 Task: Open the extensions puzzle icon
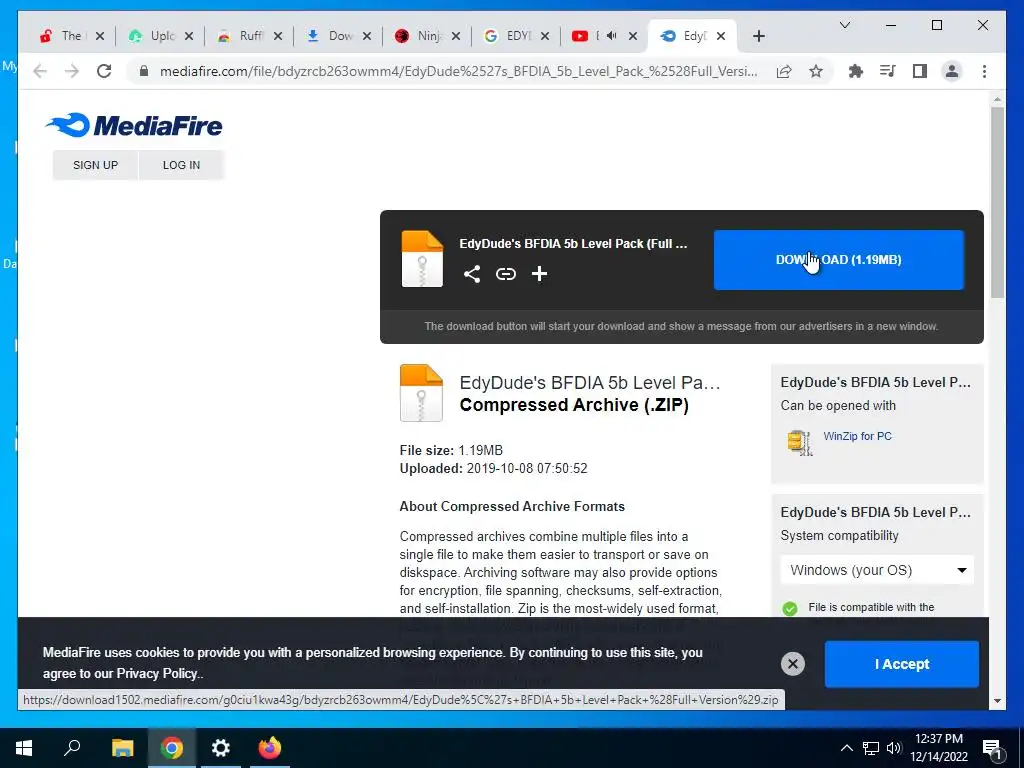tap(856, 71)
